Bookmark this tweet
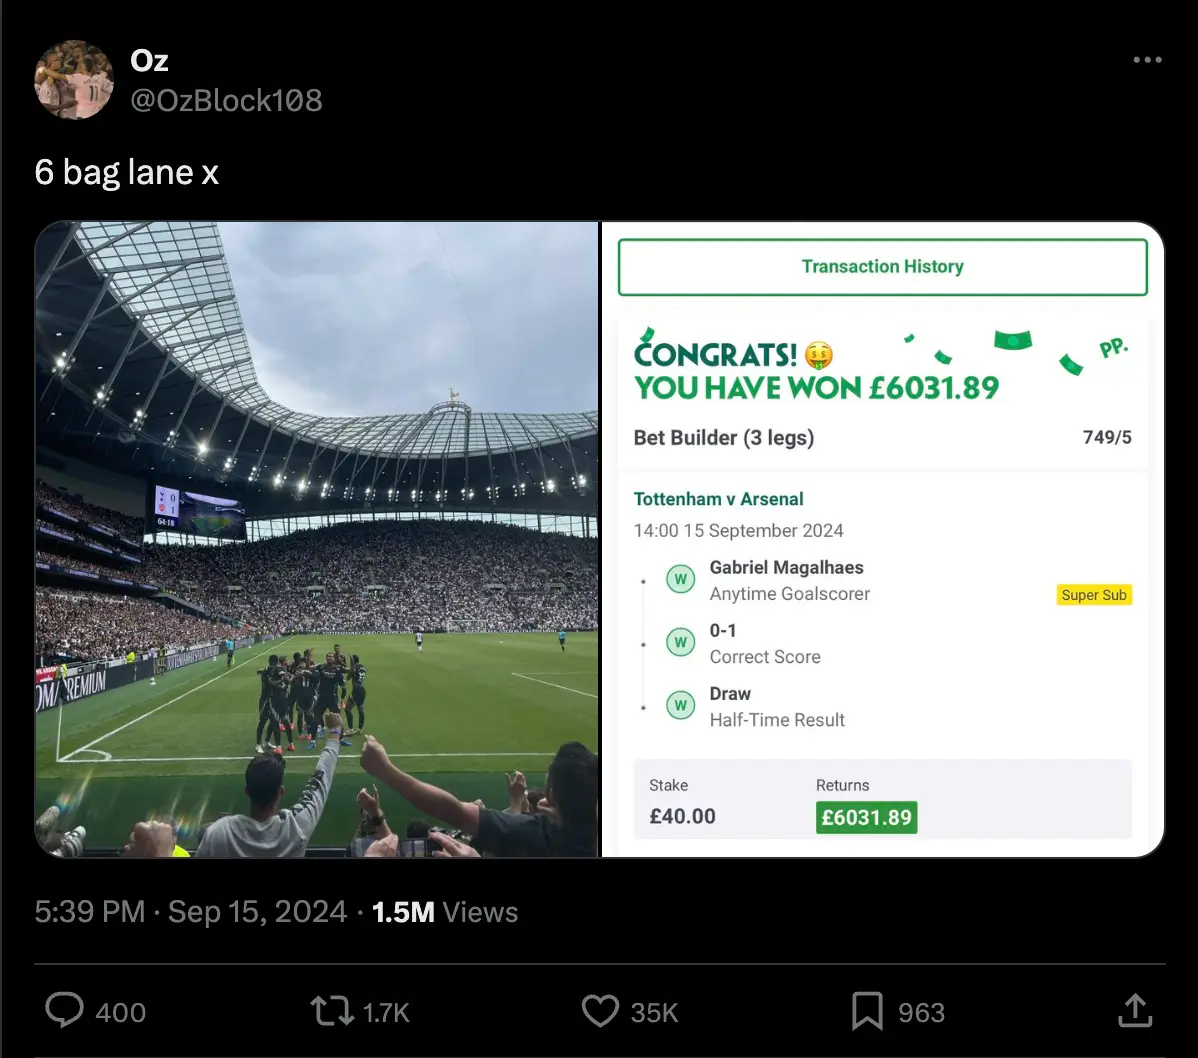 pyautogui.click(x=867, y=1011)
